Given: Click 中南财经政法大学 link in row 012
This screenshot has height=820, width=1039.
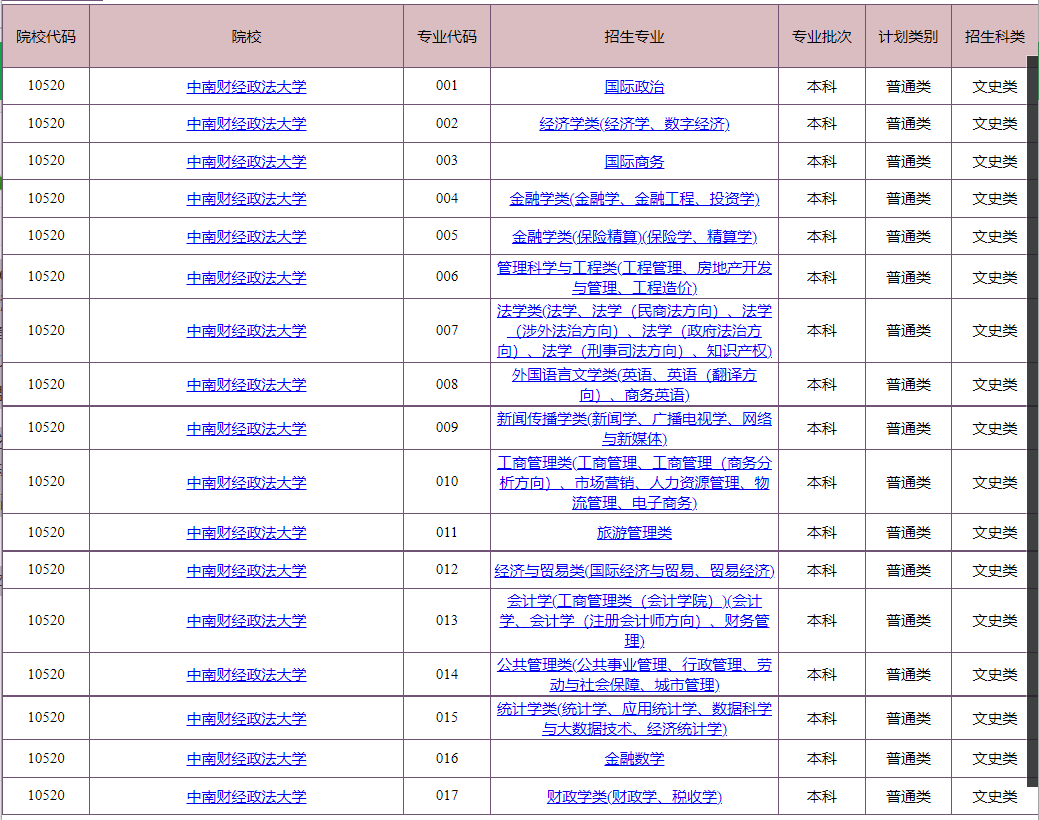Looking at the screenshot, I should tap(246, 571).
